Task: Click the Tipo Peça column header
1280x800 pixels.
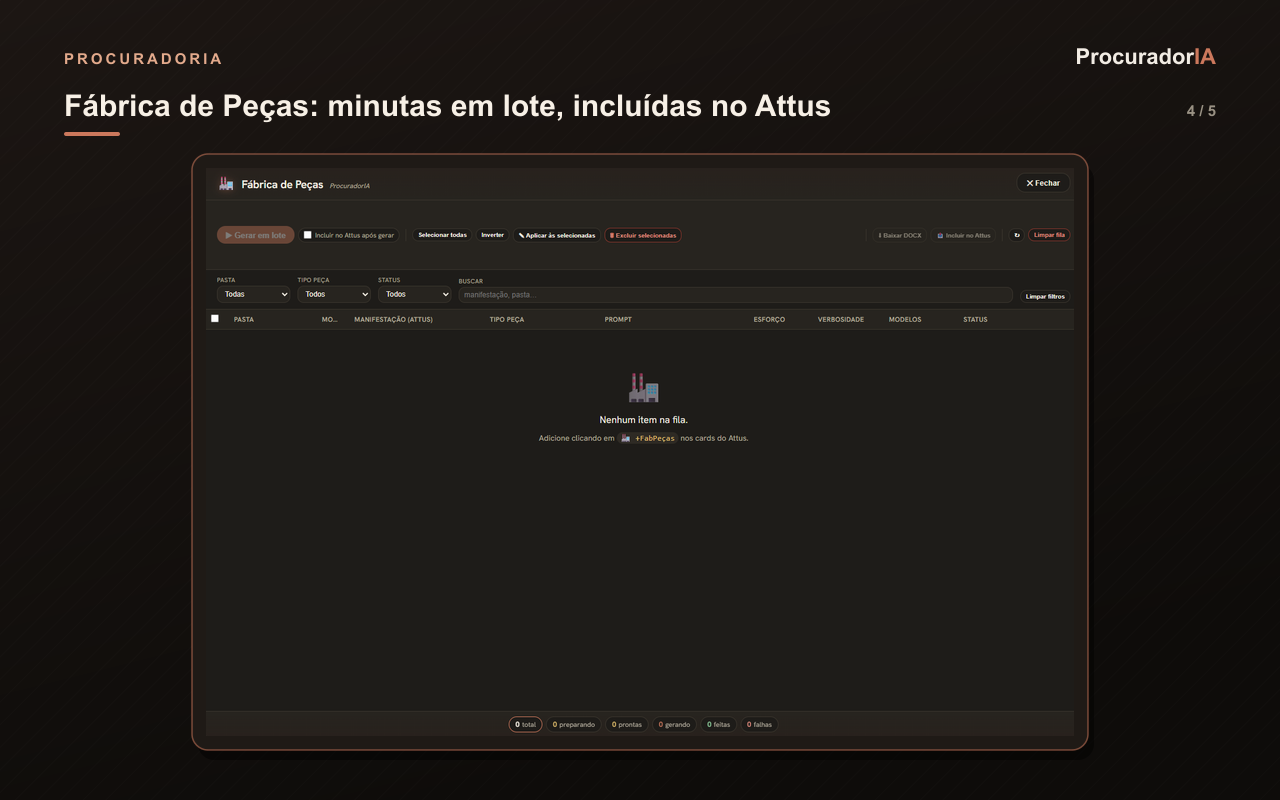Action: click(507, 320)
